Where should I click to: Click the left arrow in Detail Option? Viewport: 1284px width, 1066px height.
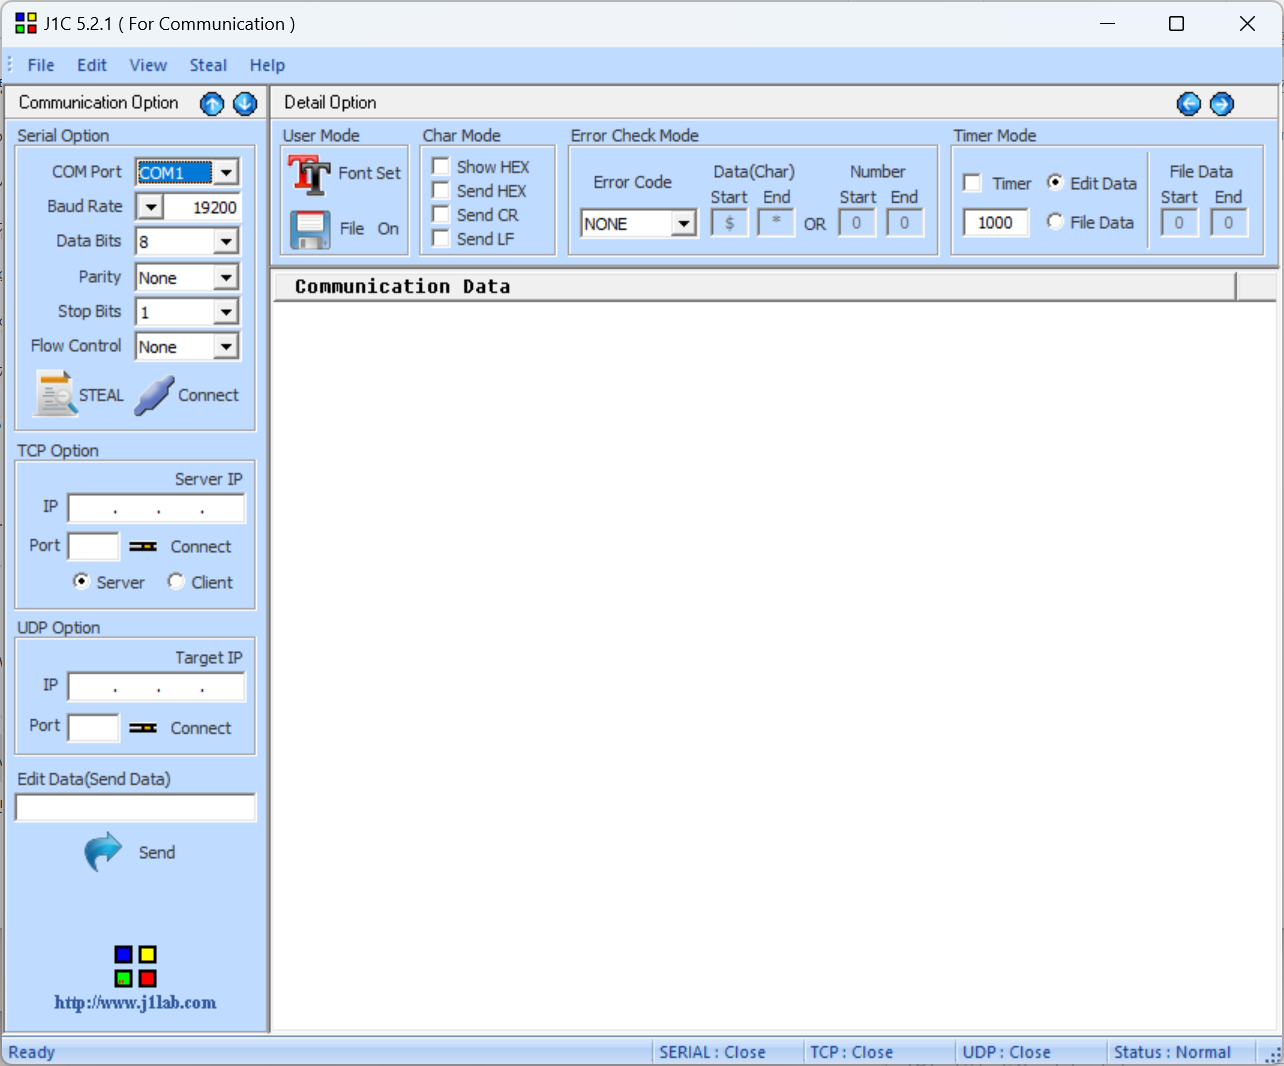coord(1189,104)
